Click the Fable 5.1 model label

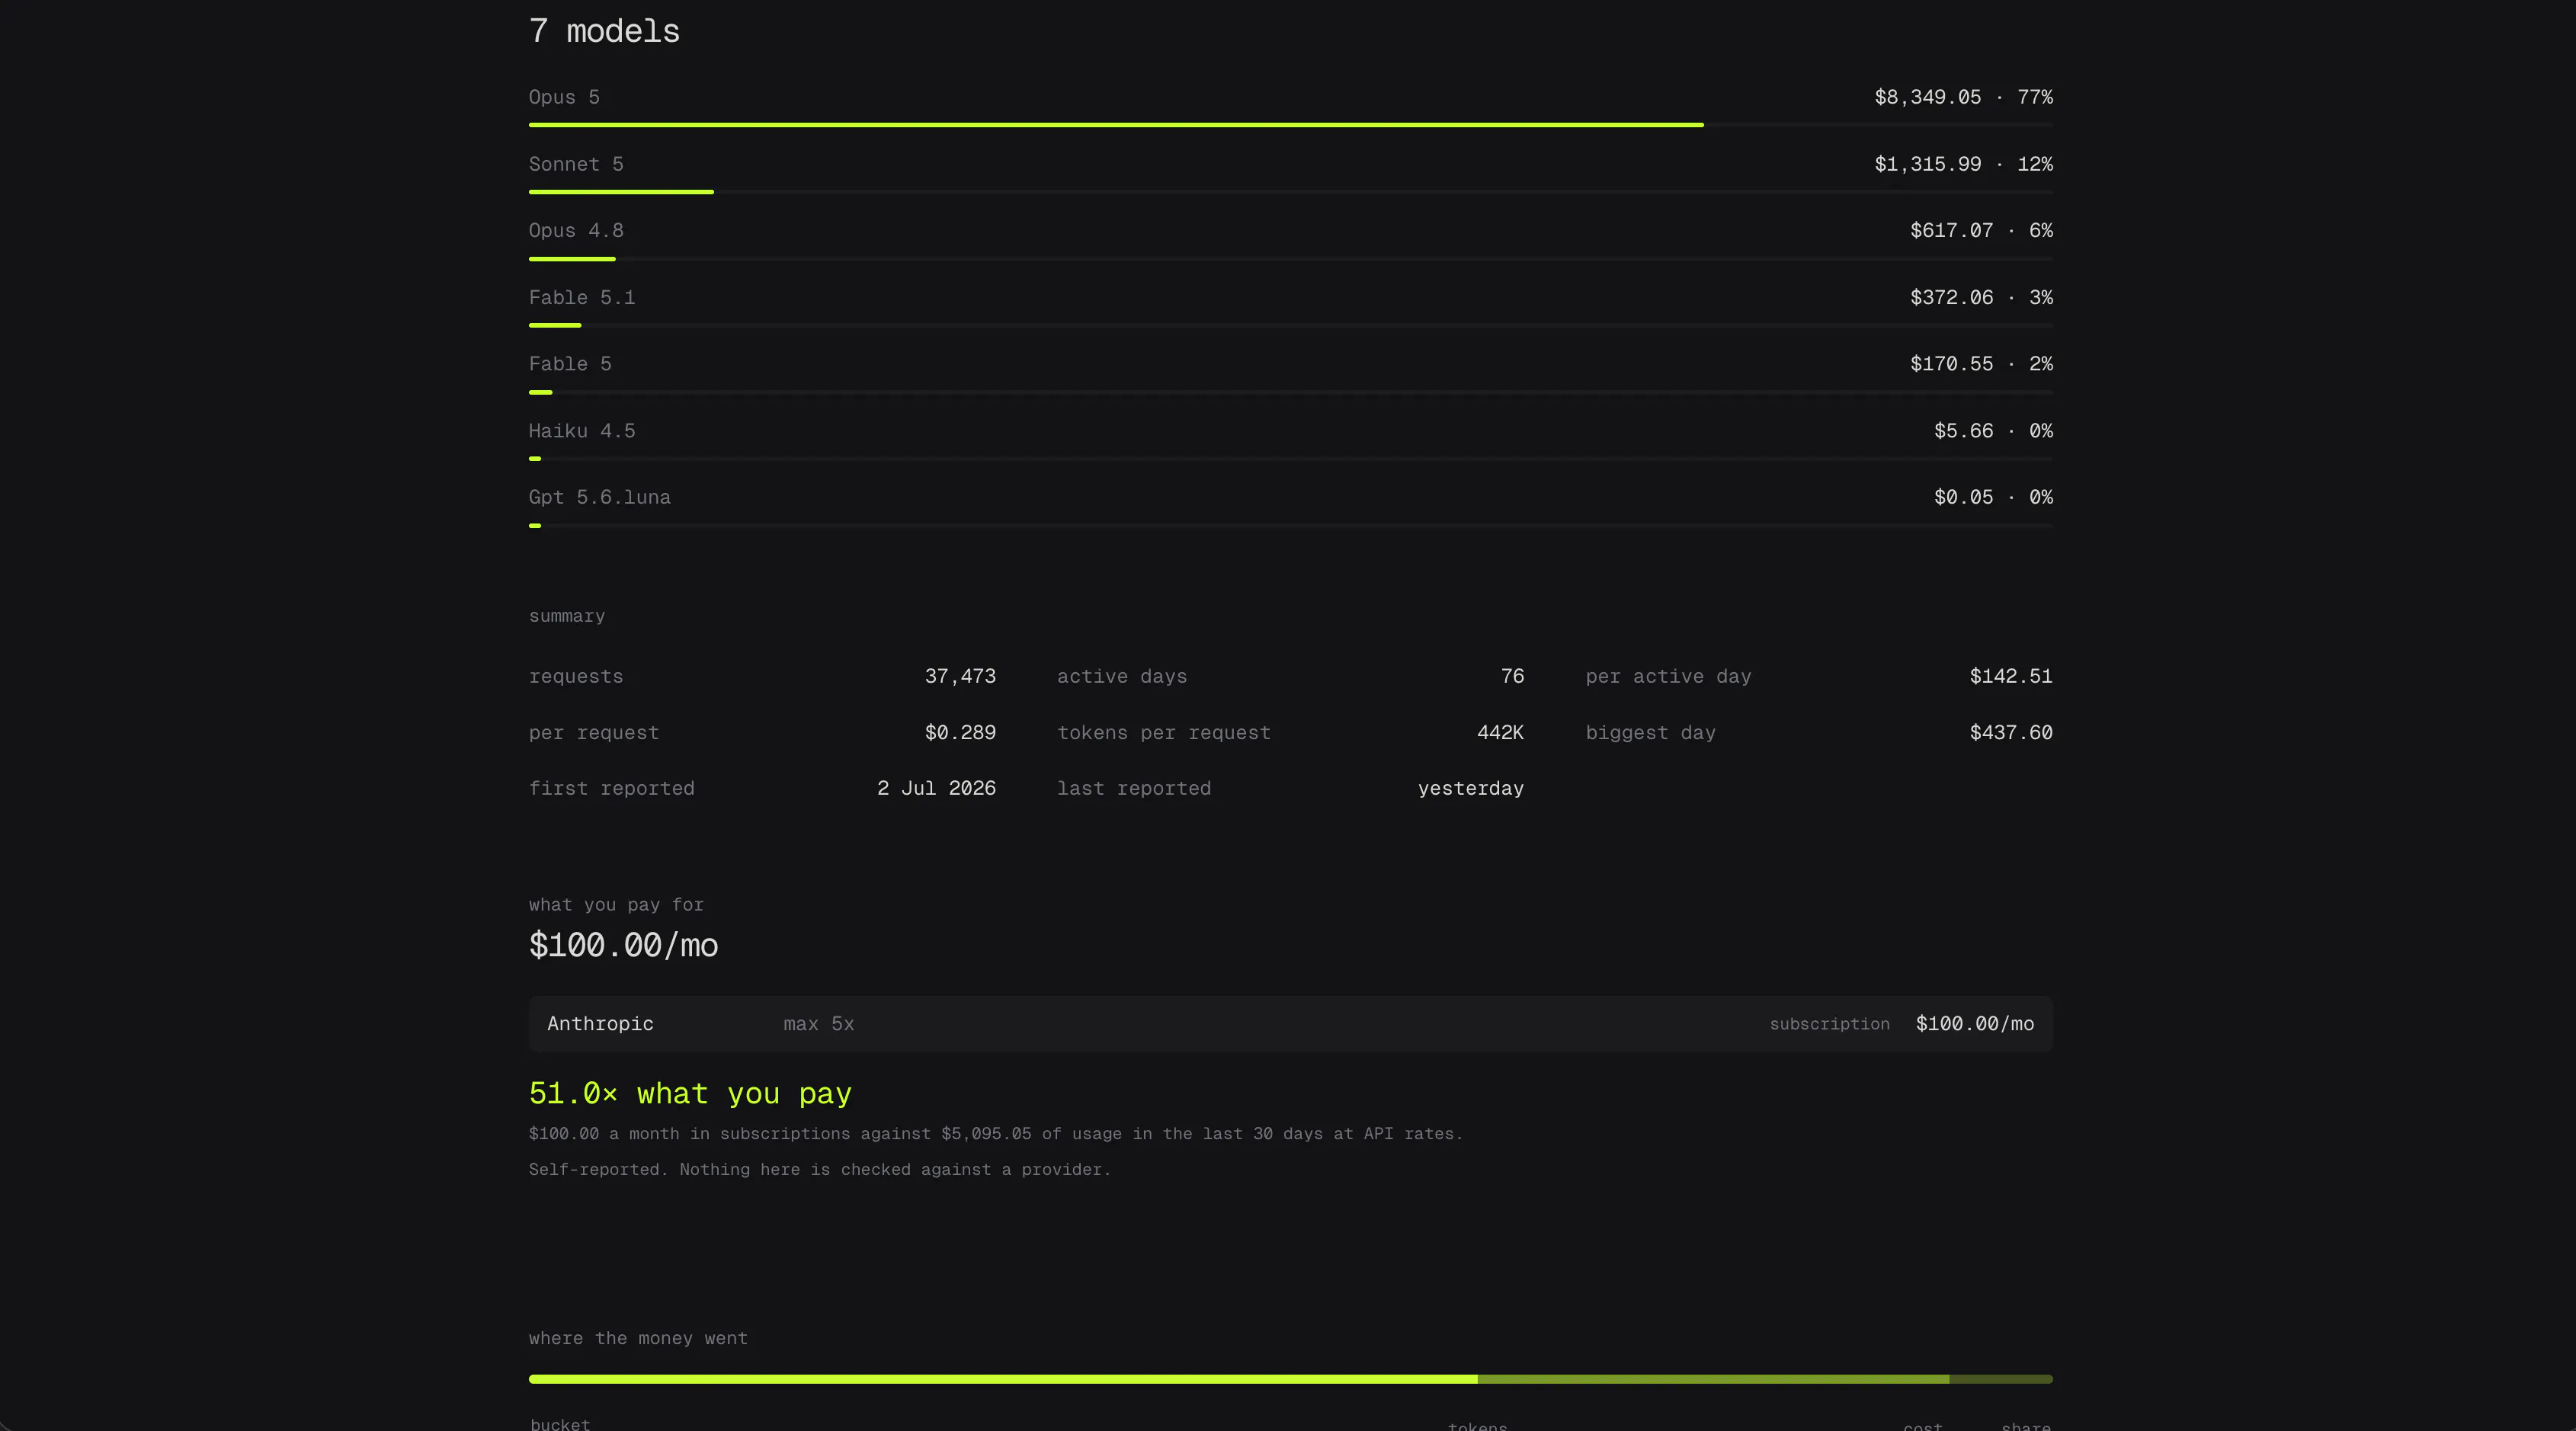tap(582, 297)
